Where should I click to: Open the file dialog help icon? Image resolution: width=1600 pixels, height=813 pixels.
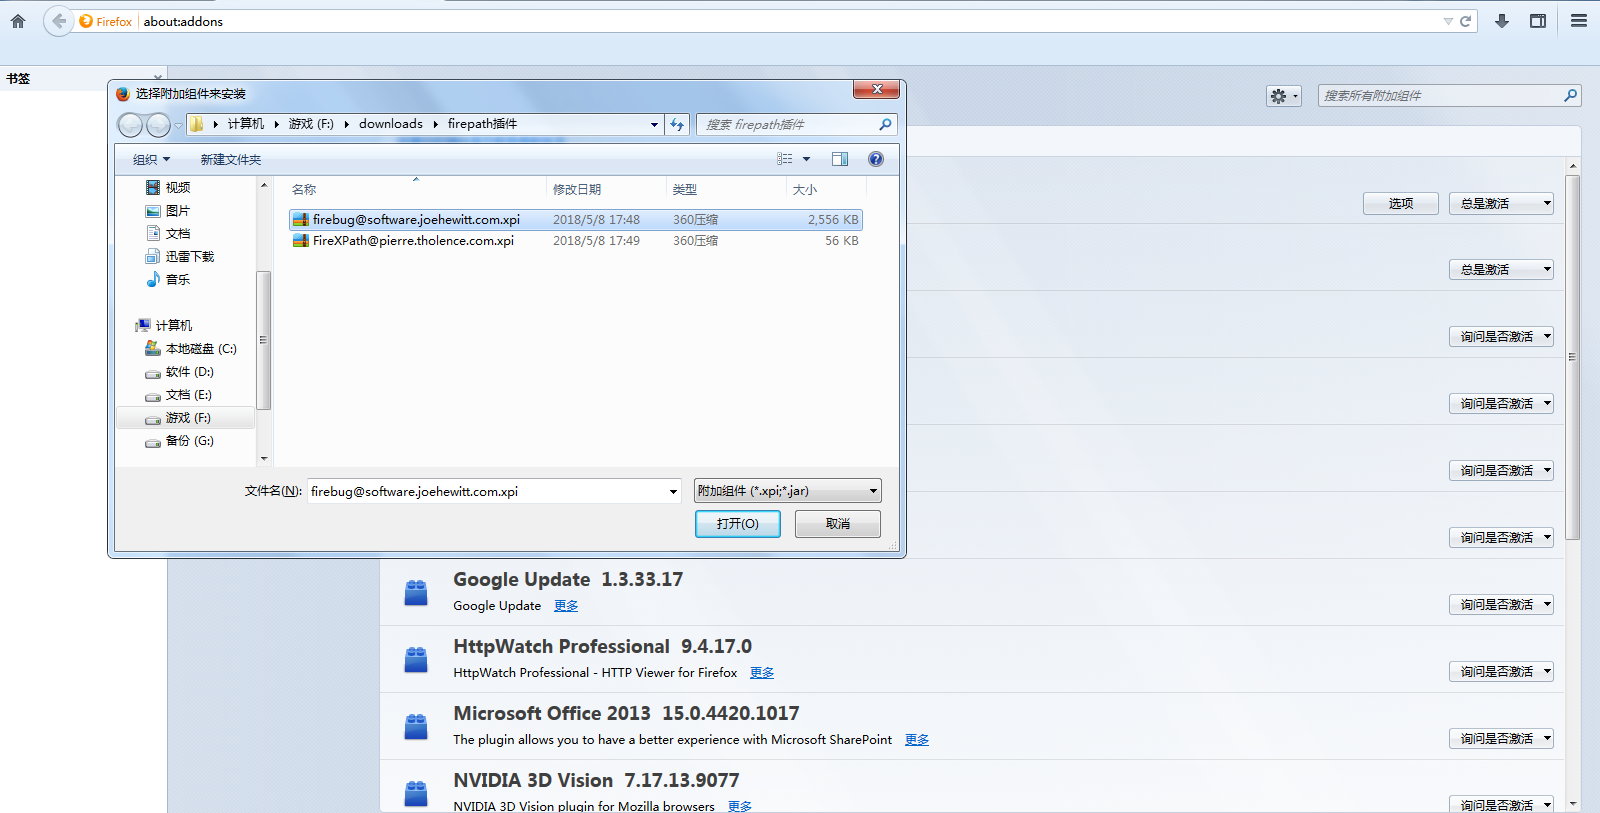[876, 159]
